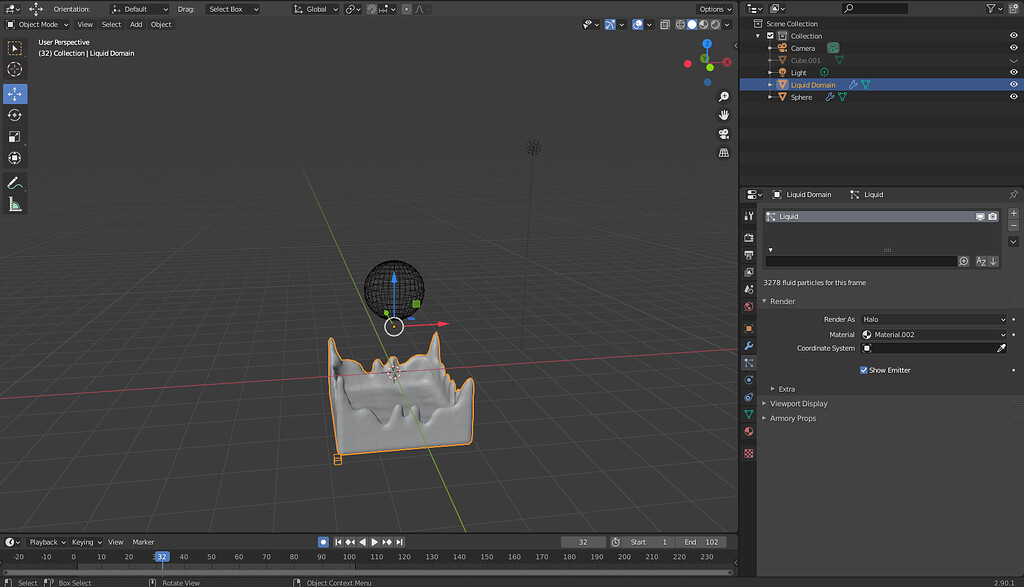This screenshot has width=1024, height=587.
Task: Open the Select menu
Action: coord(111,25)
